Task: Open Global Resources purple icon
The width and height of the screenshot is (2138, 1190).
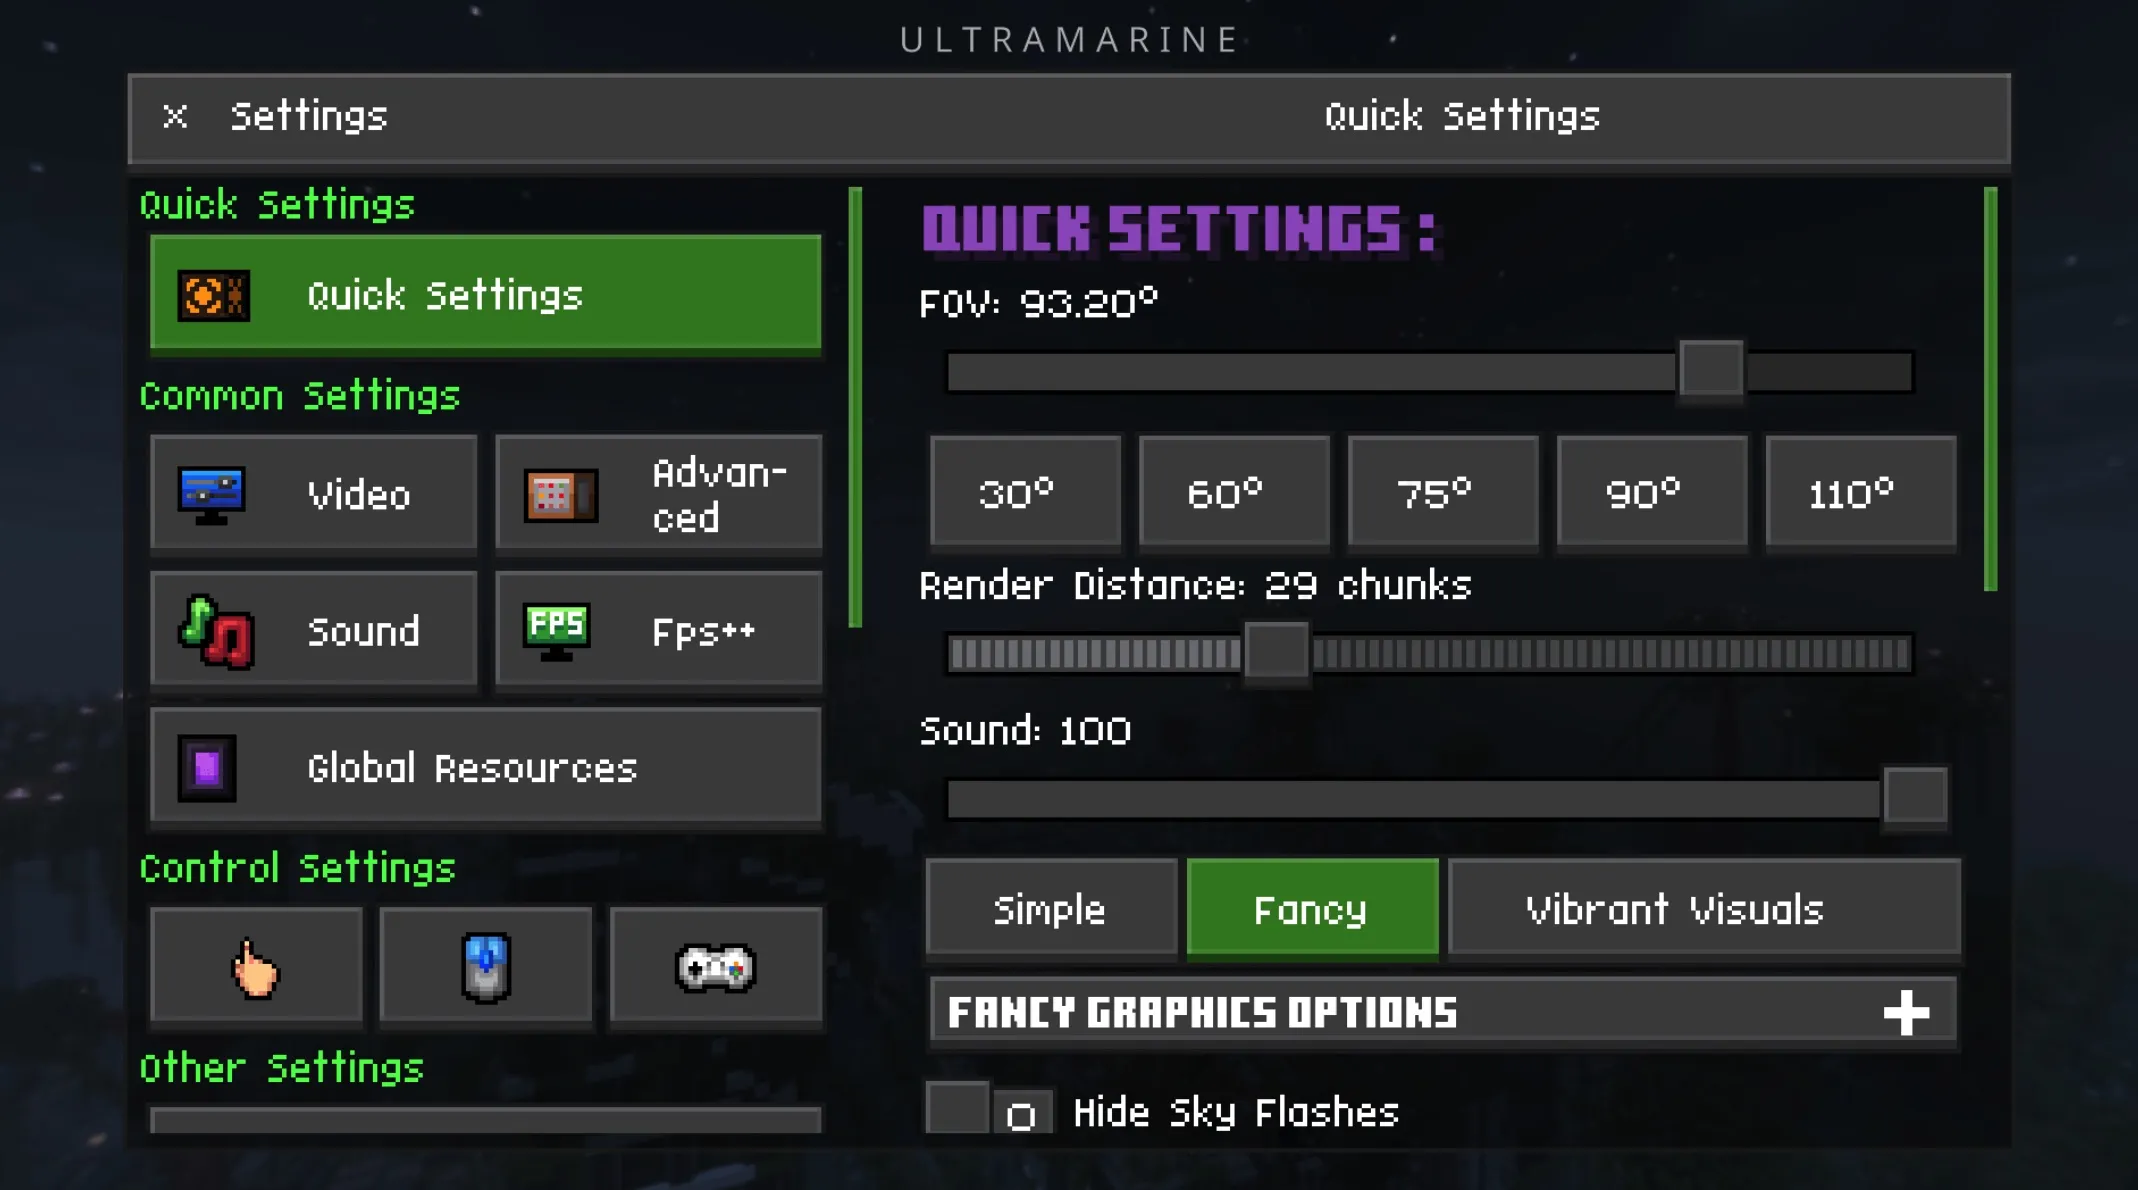Action: (x=207, y=768)
